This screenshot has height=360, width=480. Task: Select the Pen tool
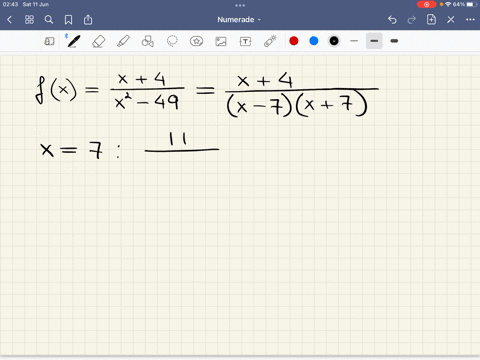click(73, 41)
